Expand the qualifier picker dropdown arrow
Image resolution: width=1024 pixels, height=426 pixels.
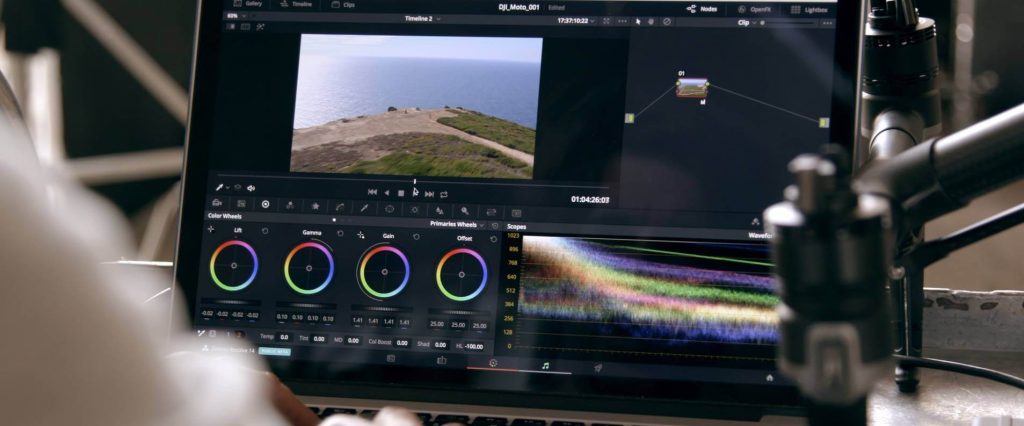point(227,188)
